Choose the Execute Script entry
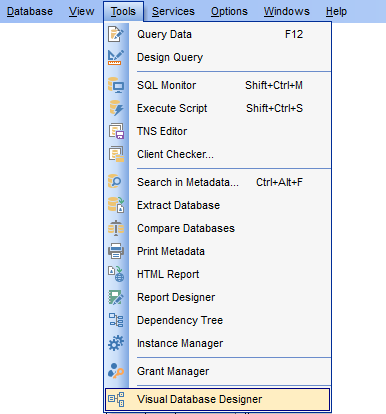 pyautogui.click(x=218, y=108)
